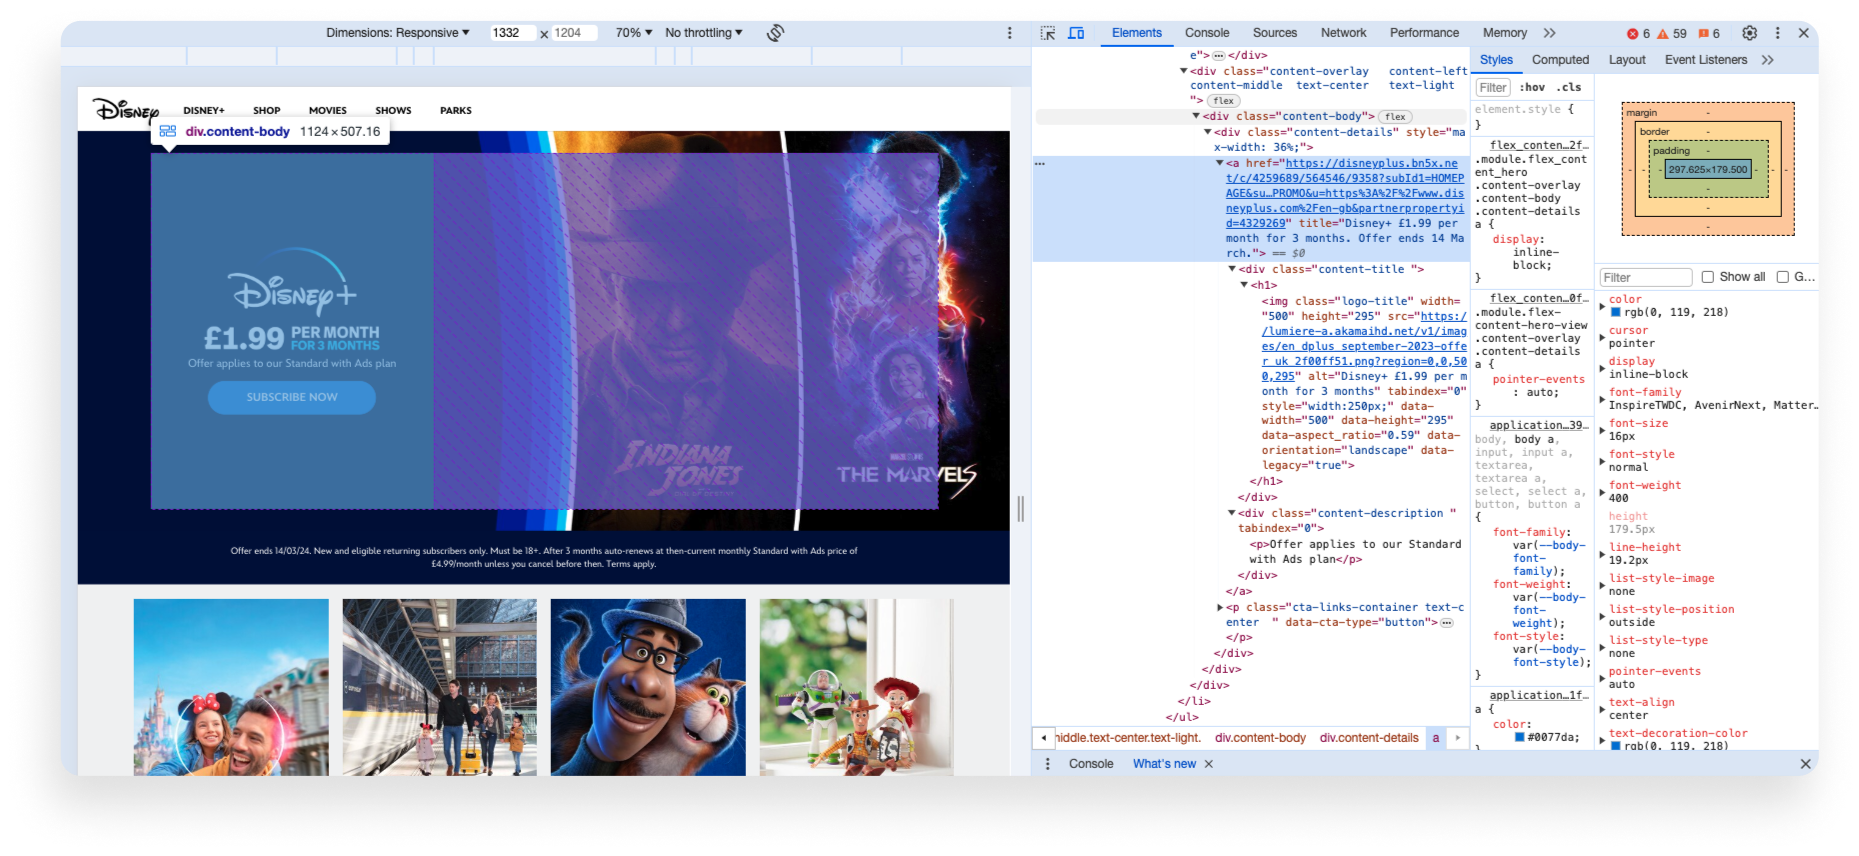
Task: Click the viewport width input field
Action: point(512,33)
